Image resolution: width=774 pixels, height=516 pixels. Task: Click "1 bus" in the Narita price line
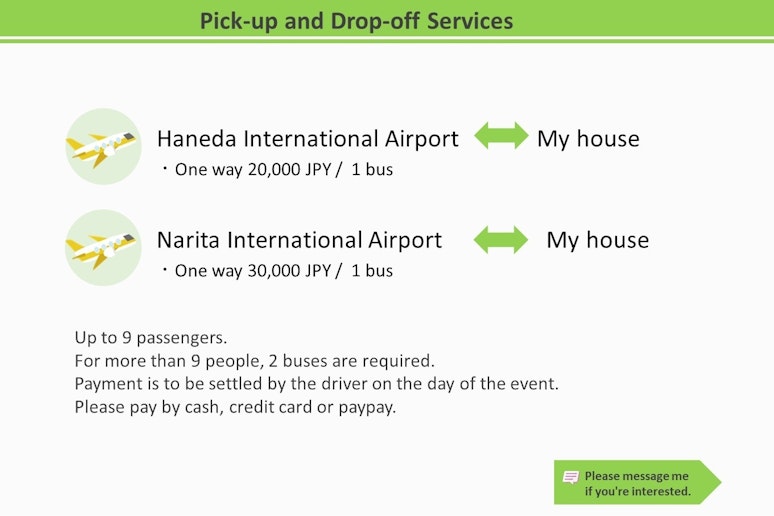click(x=372, y=271)
